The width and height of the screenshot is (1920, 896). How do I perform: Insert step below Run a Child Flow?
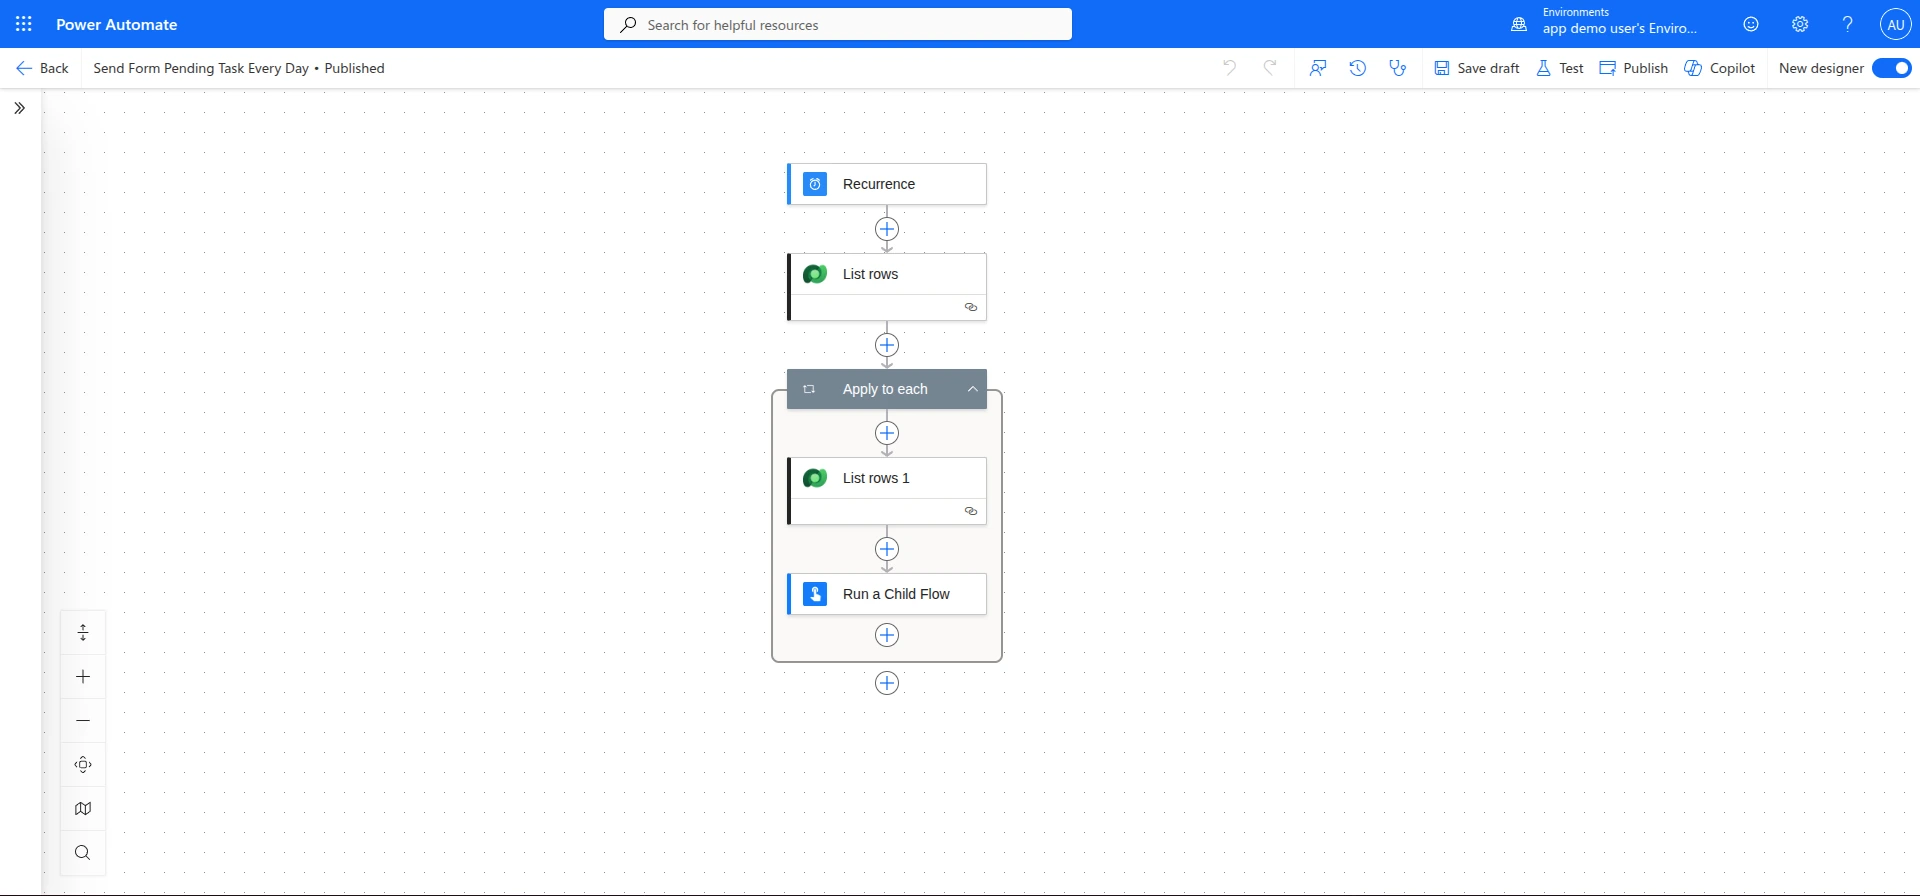pos(887,635)
